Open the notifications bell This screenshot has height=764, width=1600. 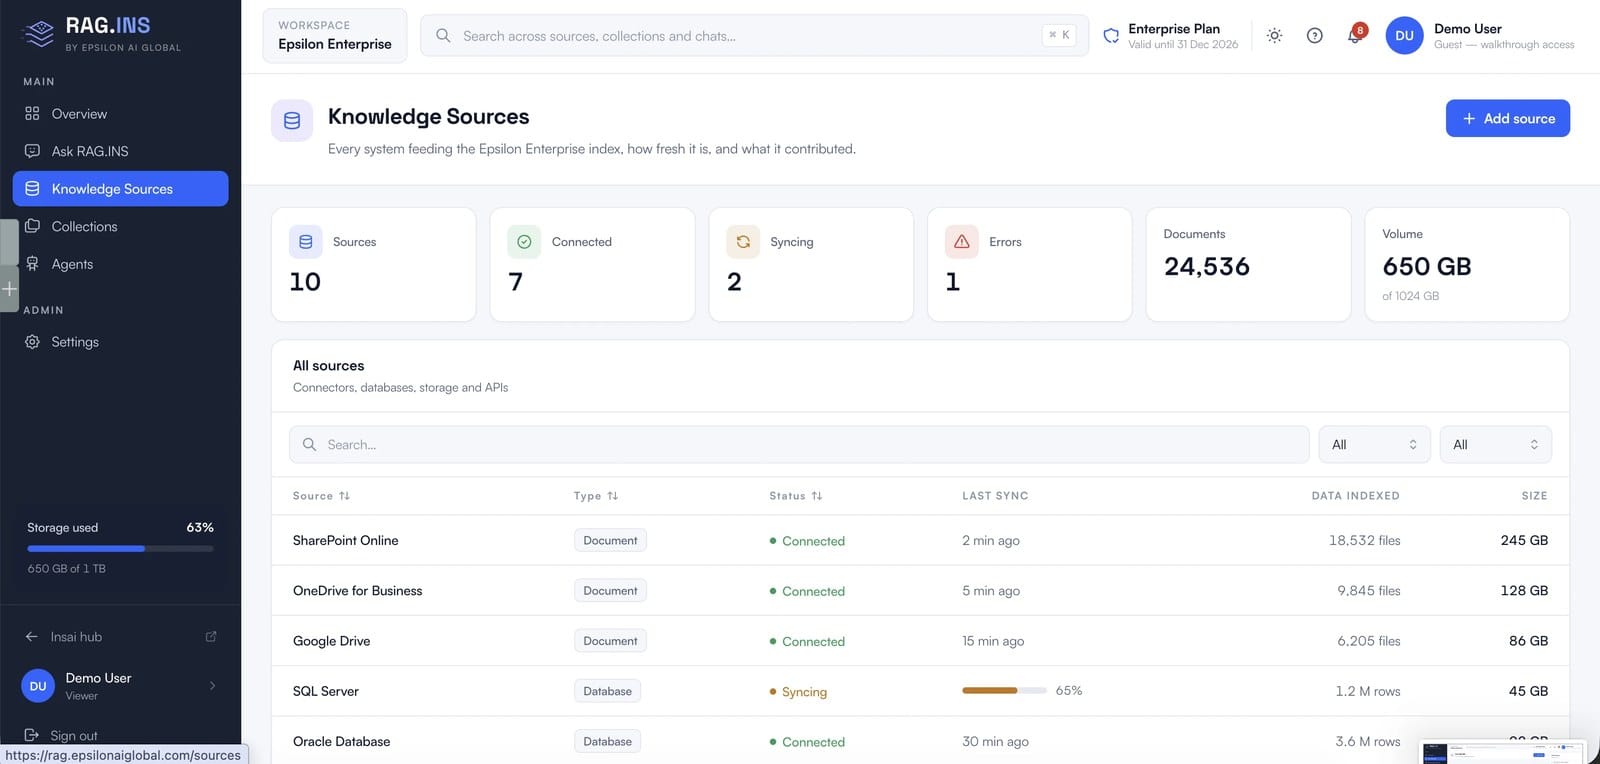coord(1355,36)
